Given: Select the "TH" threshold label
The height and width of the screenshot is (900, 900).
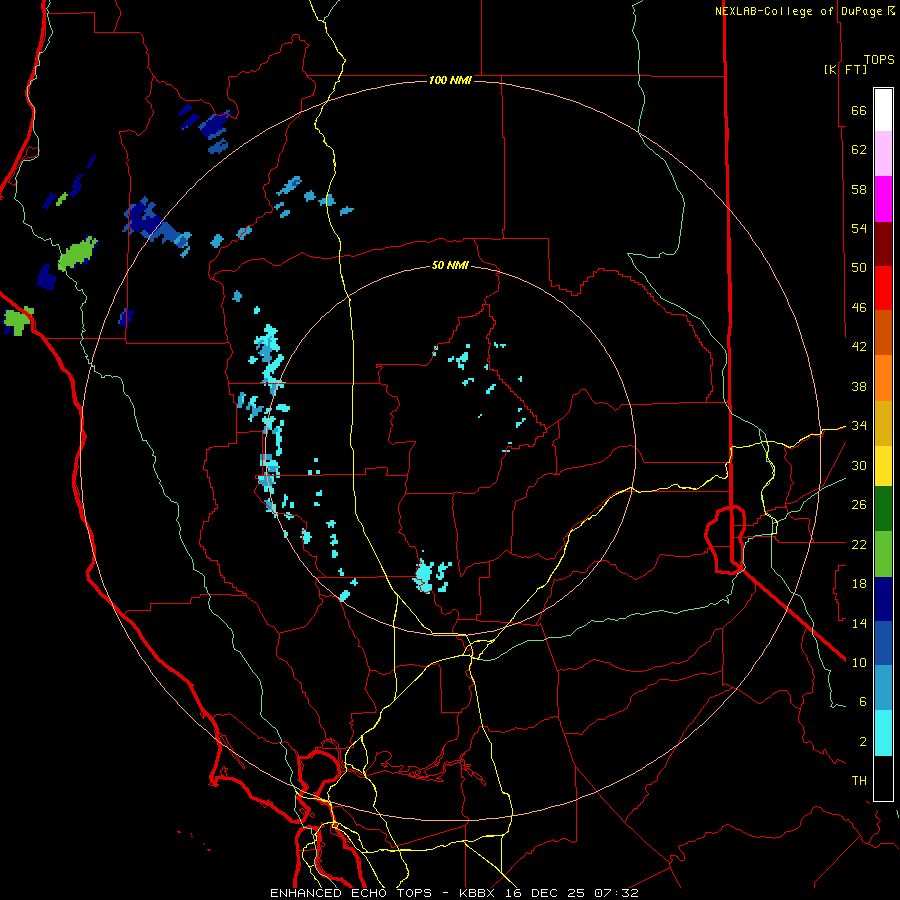Looking at the screenshot, I should point(859,780).
